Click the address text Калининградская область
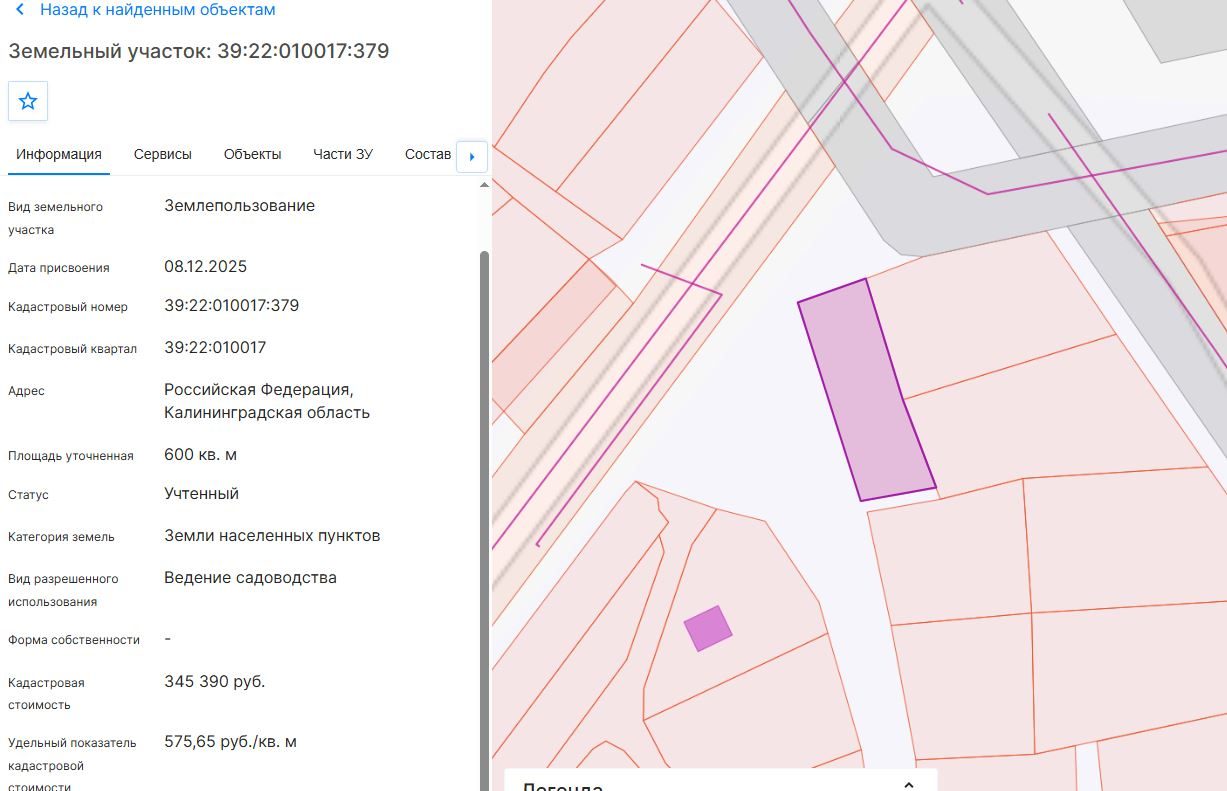Image resolution: width=1227 pixels, height=791 pixels. (267, 413)
